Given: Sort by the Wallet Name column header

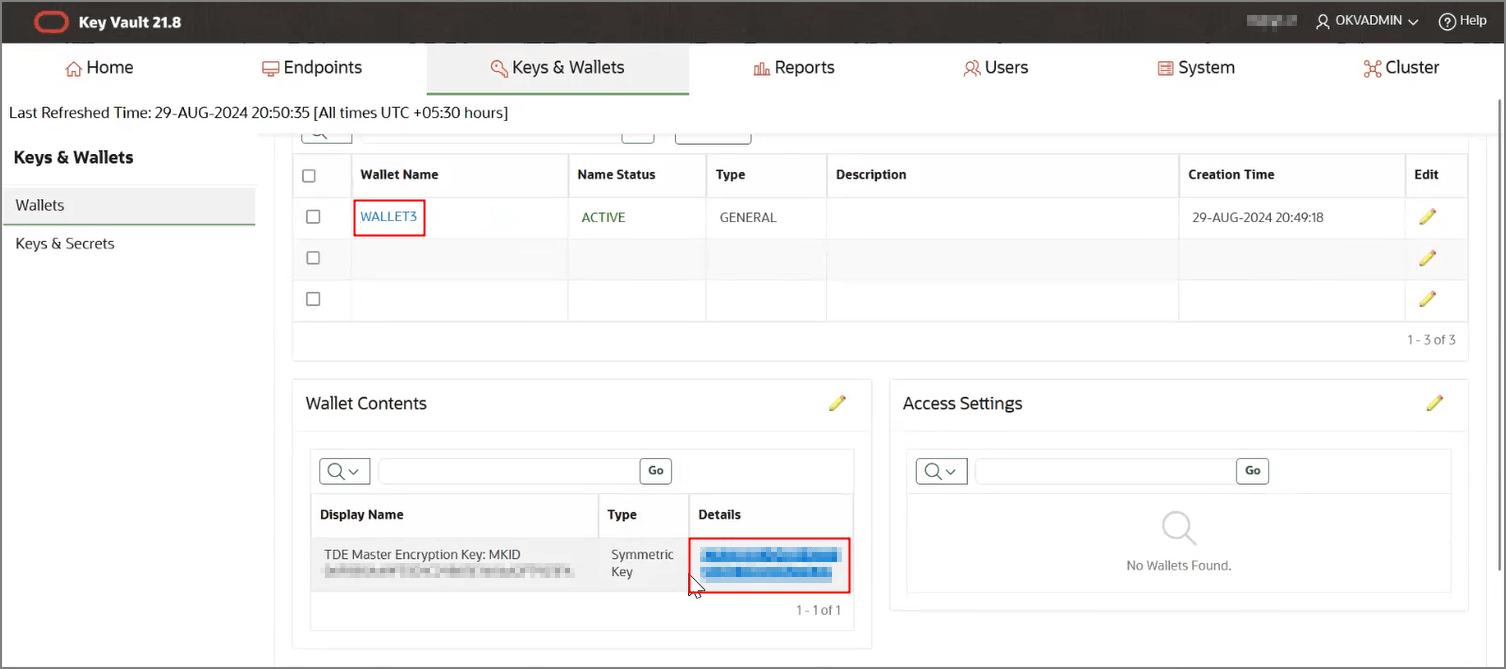Looking at the screenshot, I should (399, 174).
